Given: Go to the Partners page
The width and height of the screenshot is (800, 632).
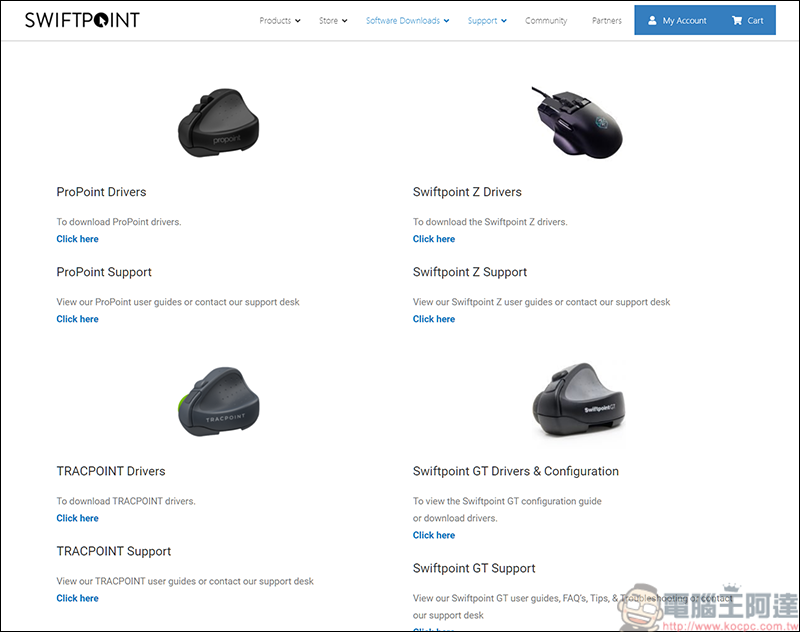Looking at the screenshot, I should 607,20.
